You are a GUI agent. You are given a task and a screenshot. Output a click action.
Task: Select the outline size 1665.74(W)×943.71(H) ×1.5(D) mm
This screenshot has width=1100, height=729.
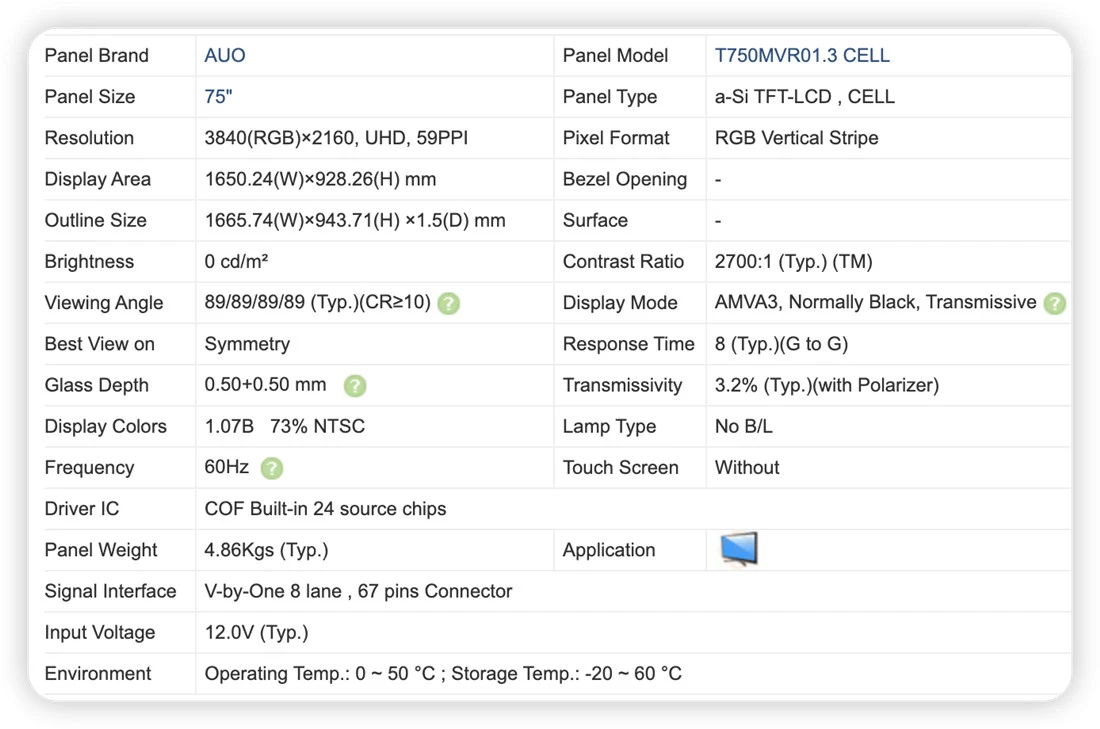[354, 221]
